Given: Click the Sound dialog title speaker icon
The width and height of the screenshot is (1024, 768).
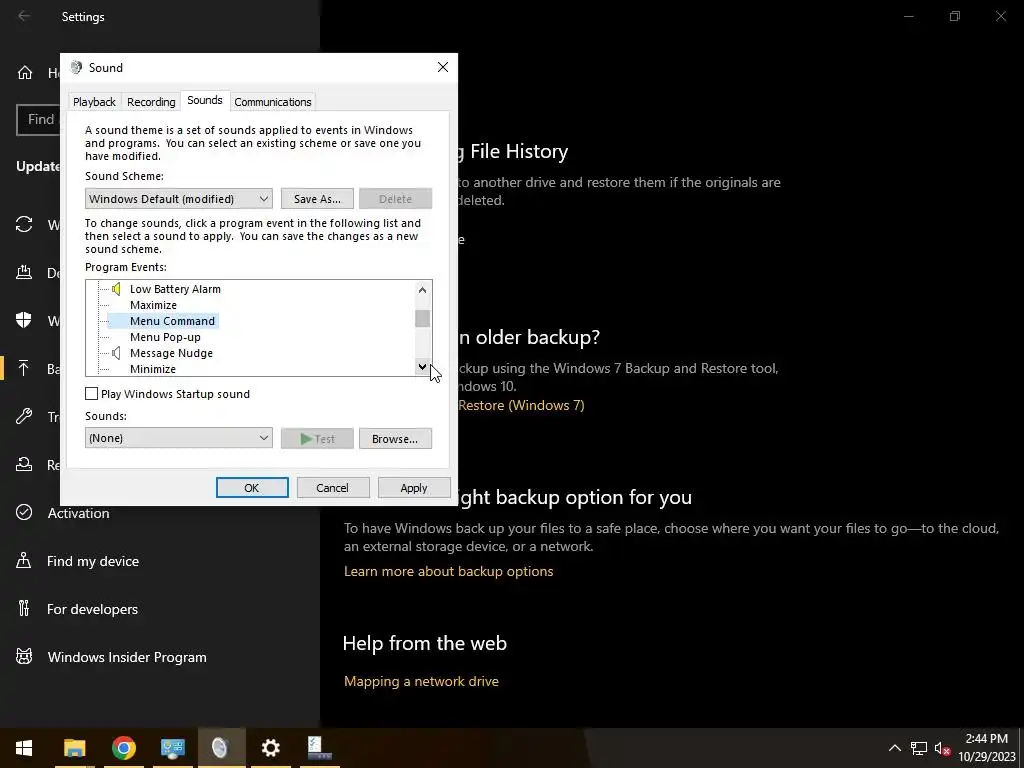Looking at the screenshot, I should (76, 67).
